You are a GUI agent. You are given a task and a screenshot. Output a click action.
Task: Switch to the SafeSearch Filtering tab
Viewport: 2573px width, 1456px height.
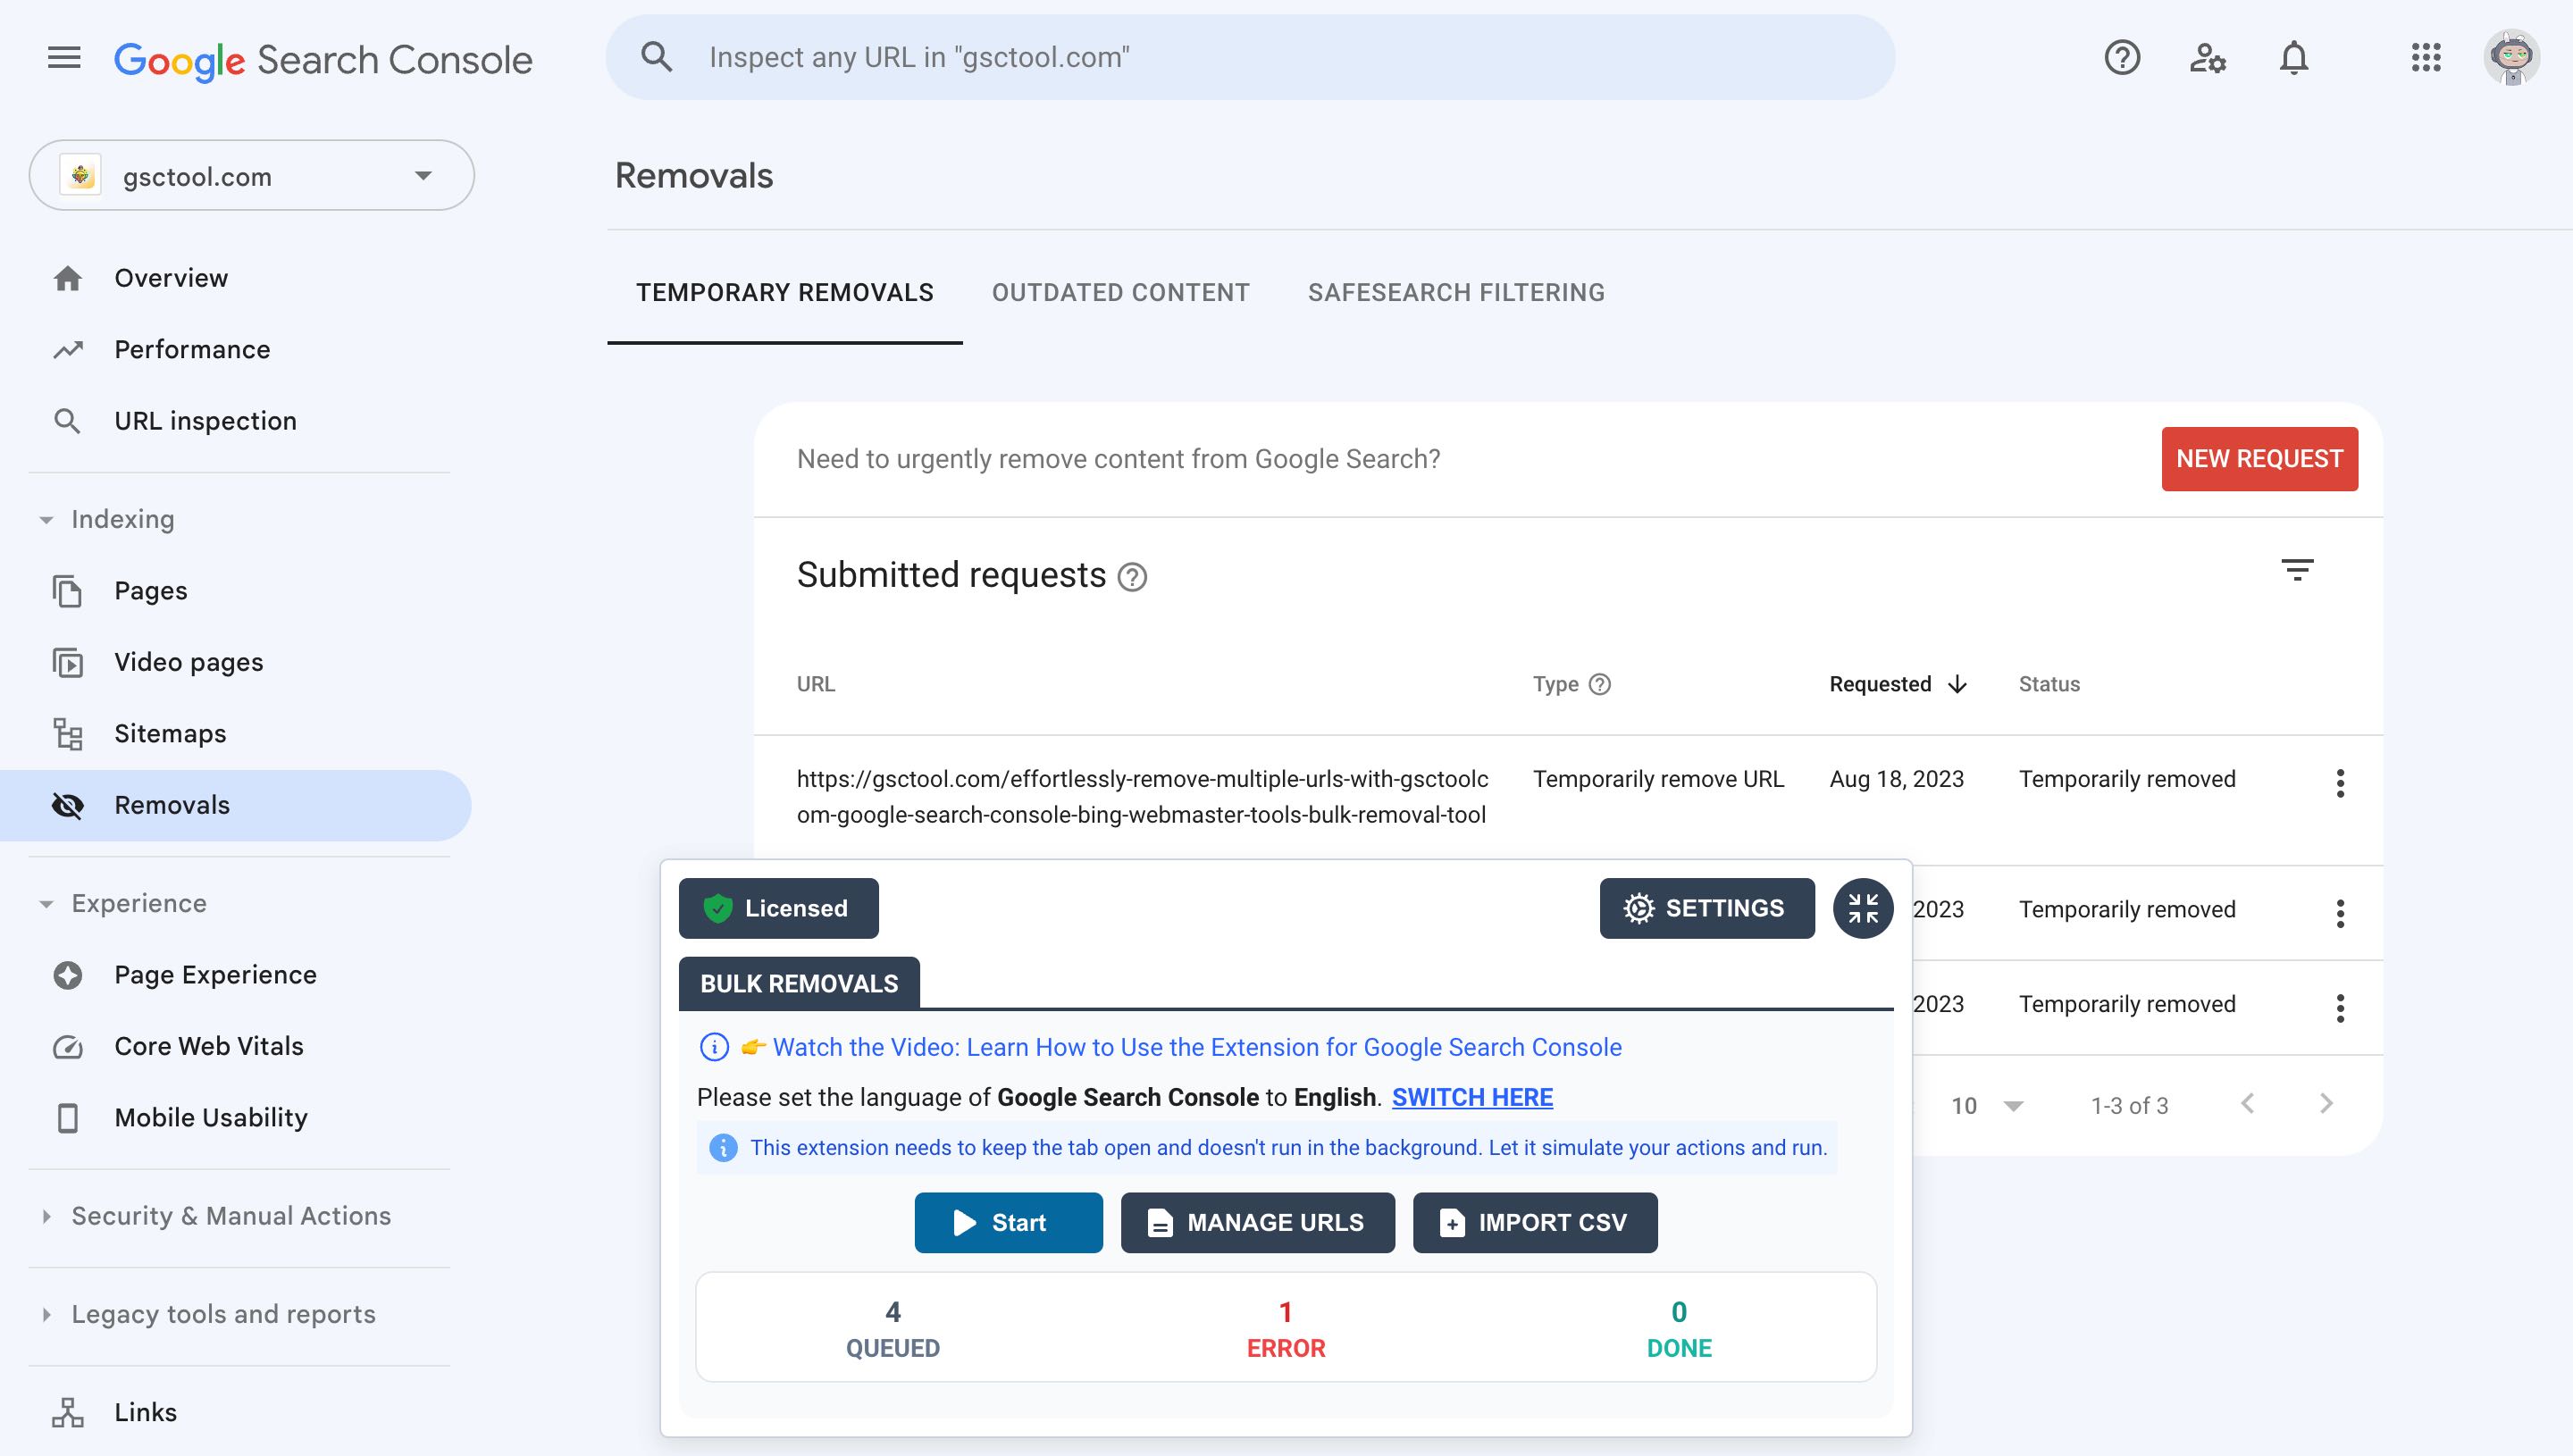pyautogui.click(x=1456, y=292)
